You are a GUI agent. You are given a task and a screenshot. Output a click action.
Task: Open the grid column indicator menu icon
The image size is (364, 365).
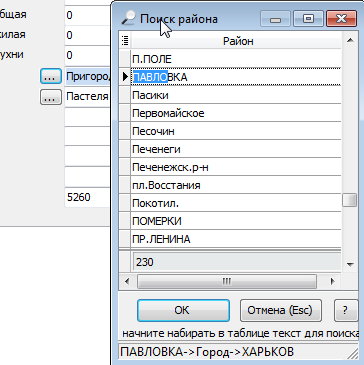[x=125, y=41]
